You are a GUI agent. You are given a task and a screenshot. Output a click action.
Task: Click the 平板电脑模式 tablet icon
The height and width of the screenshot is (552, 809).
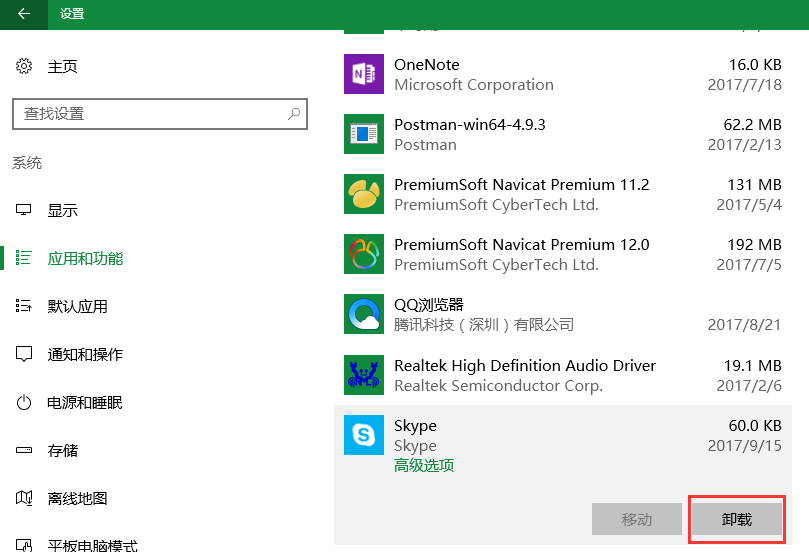pos(24,545)
